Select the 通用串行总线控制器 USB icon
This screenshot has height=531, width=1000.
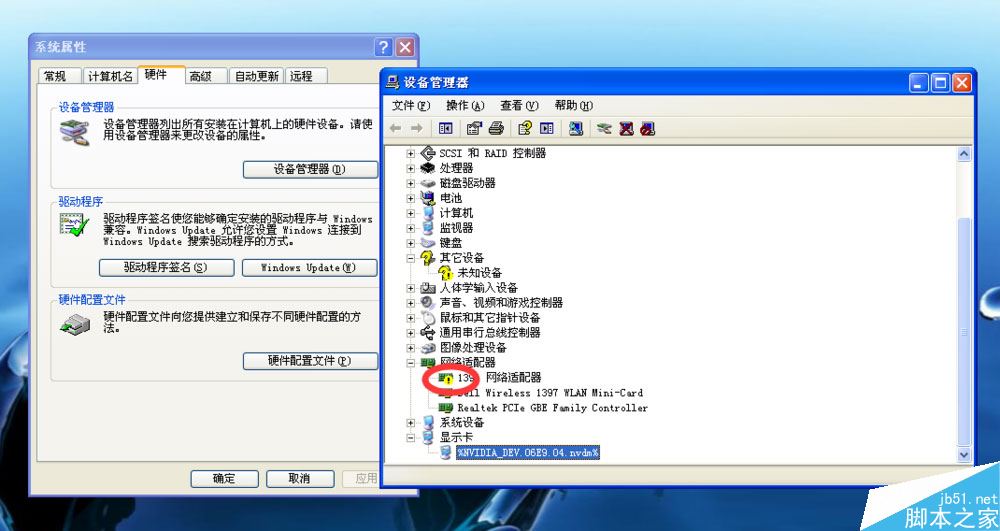click(x=428, y=332)
